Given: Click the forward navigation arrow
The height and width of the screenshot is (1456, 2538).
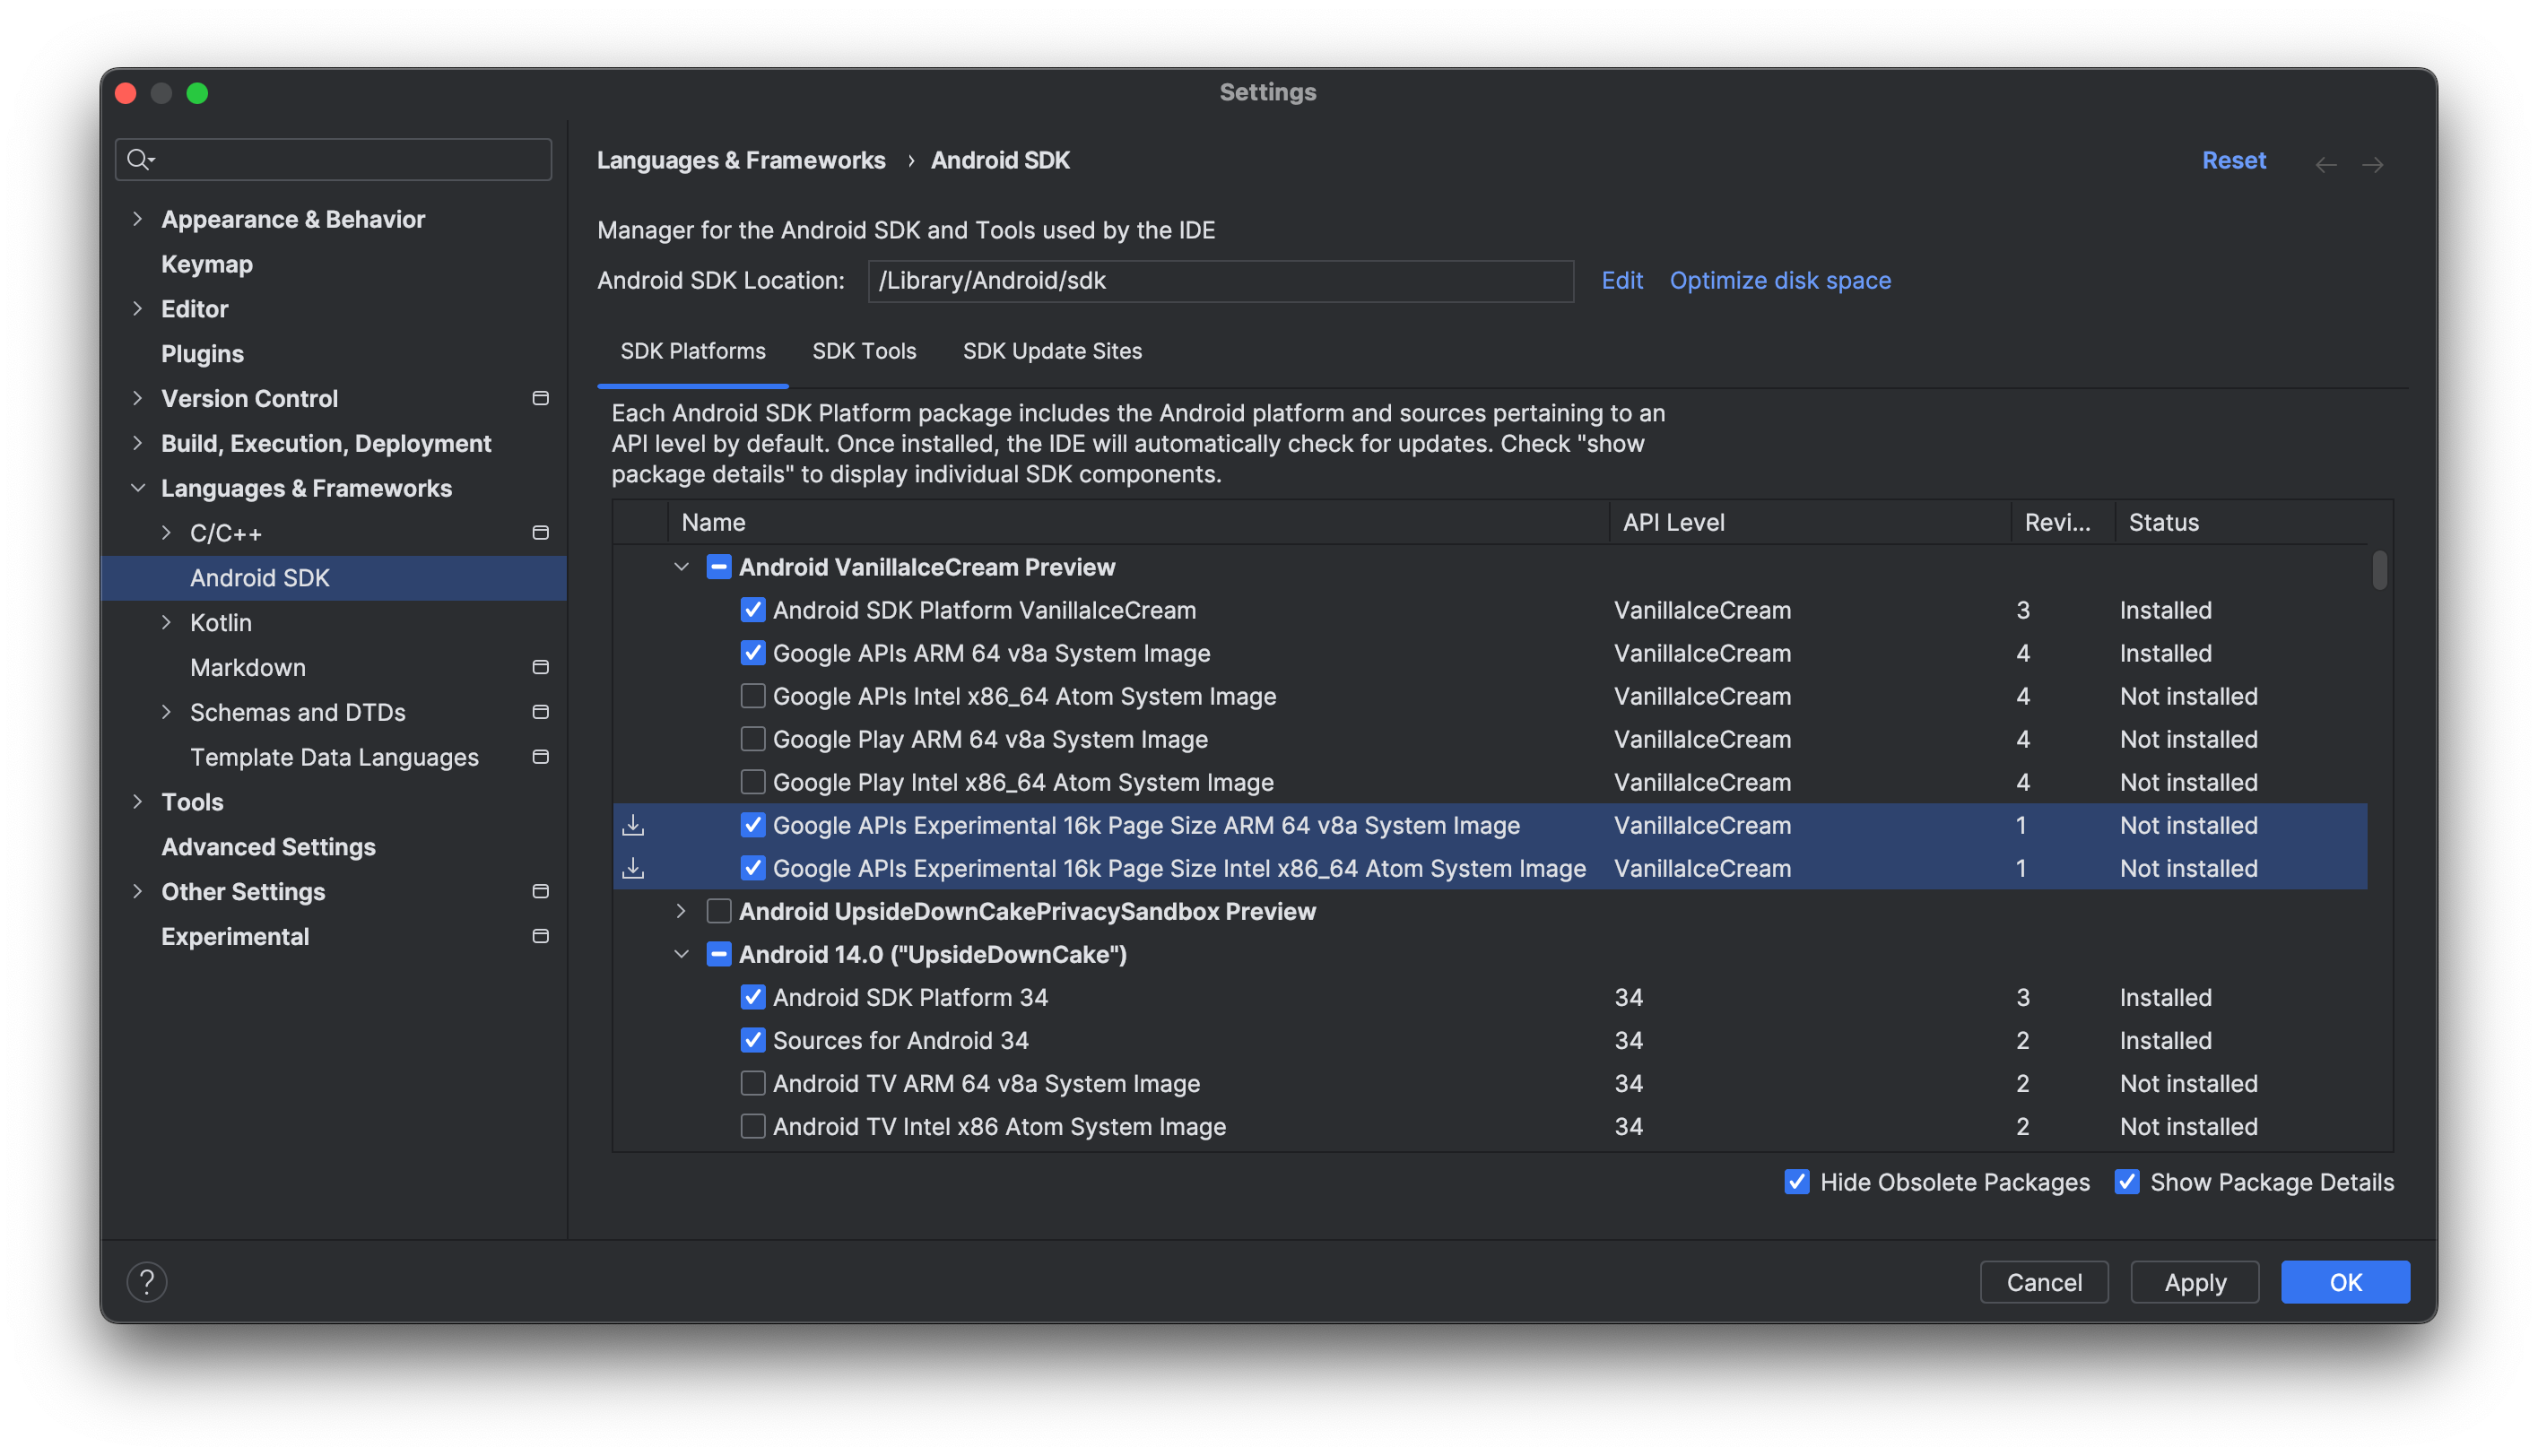Looking at the screenshot, I should click(2372, 160).
